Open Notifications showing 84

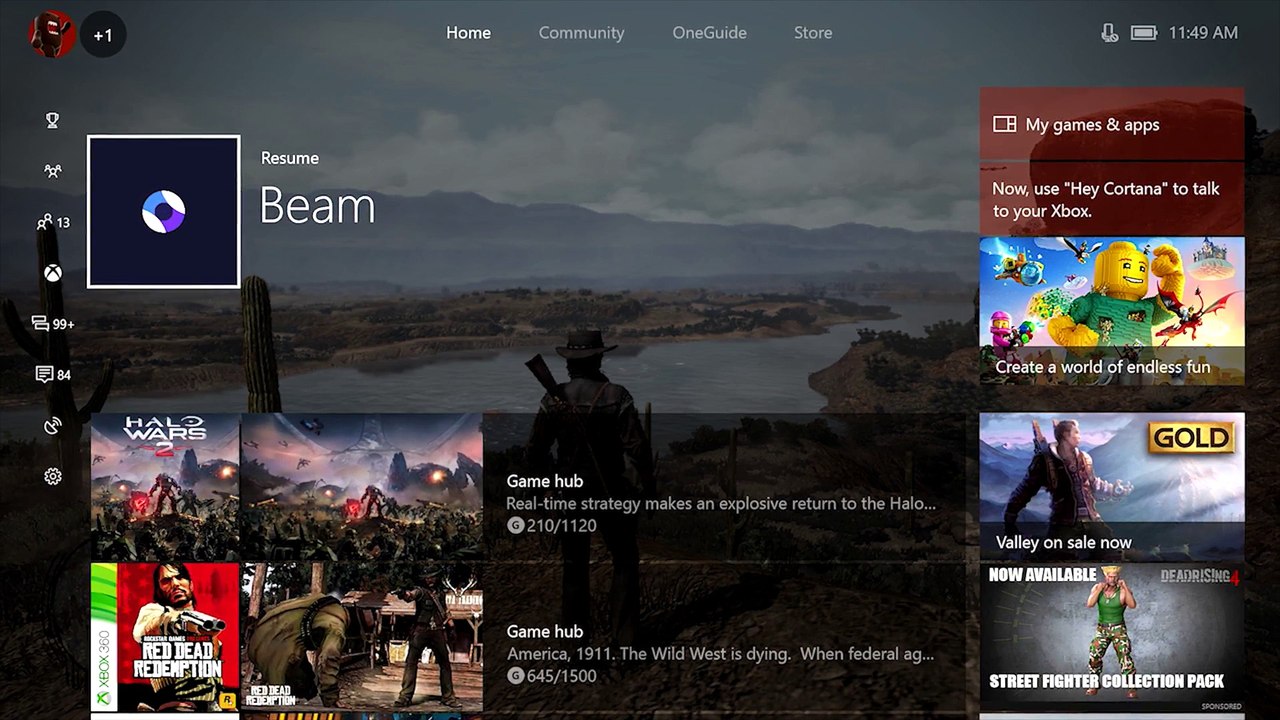point(52,375)
